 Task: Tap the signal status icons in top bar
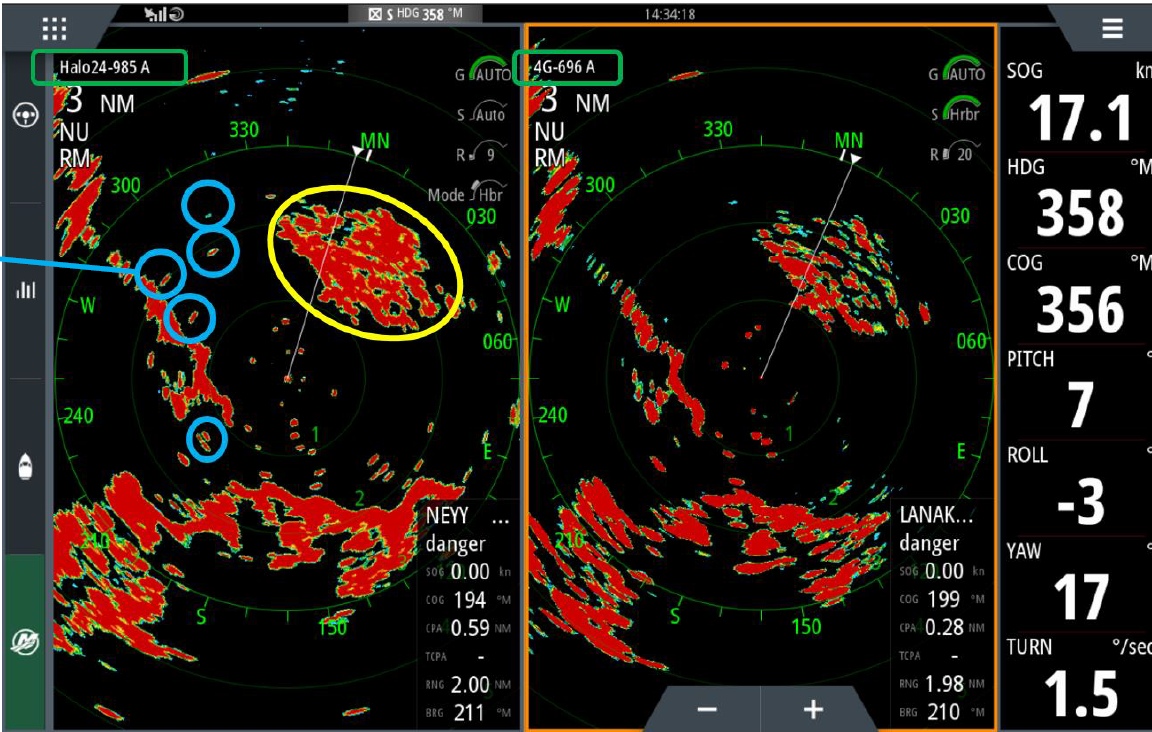point(163,14)
